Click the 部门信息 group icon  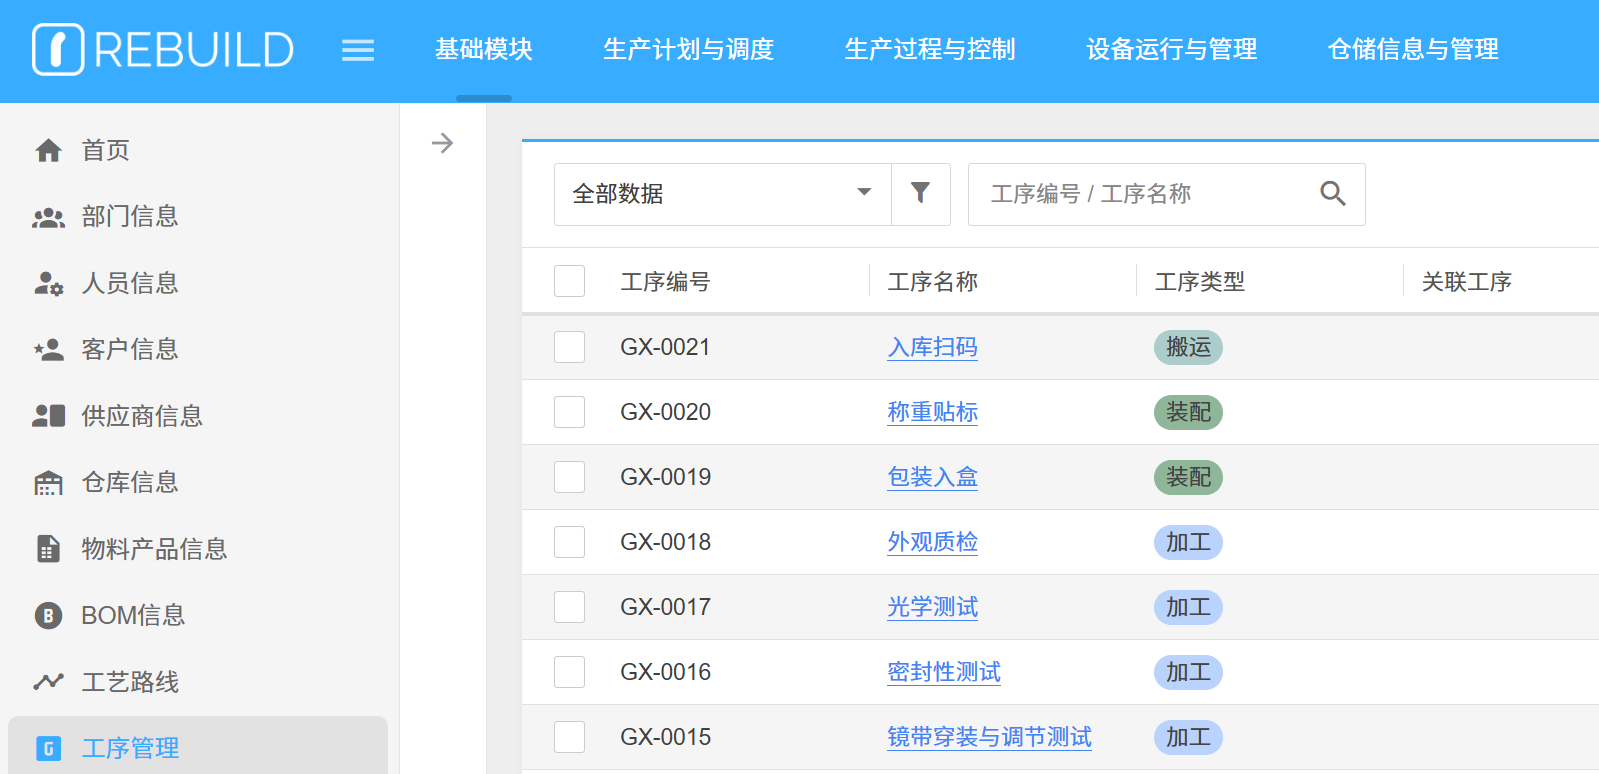48,217
